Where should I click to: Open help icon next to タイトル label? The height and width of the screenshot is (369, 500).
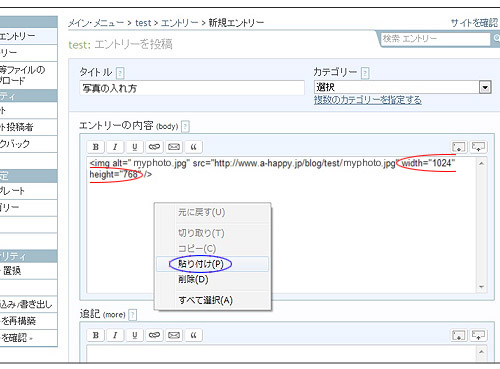coord(120,73)
